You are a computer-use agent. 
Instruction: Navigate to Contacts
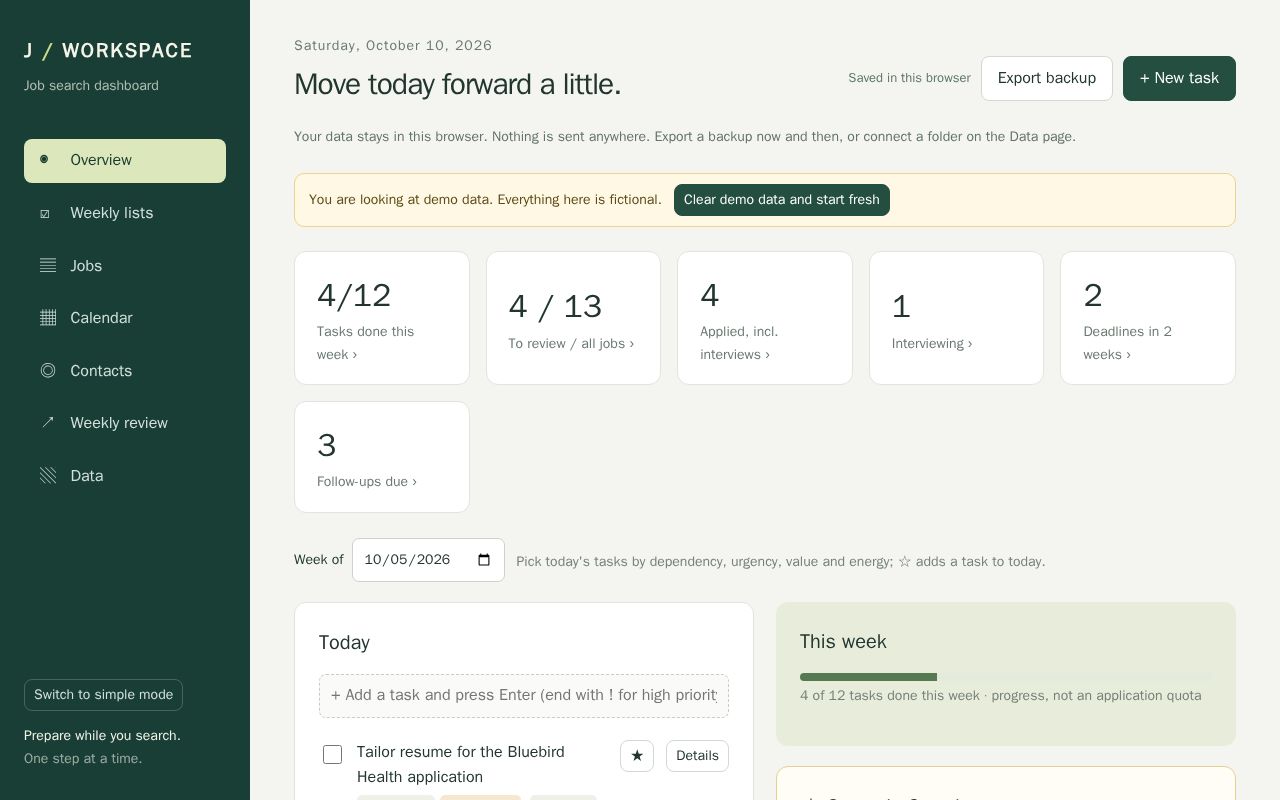[125, 371]
